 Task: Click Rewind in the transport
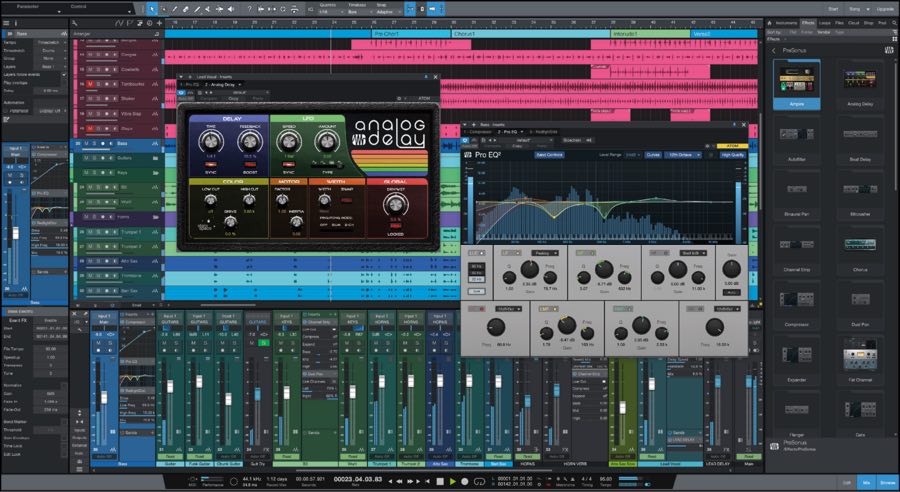tap(399, 481)
